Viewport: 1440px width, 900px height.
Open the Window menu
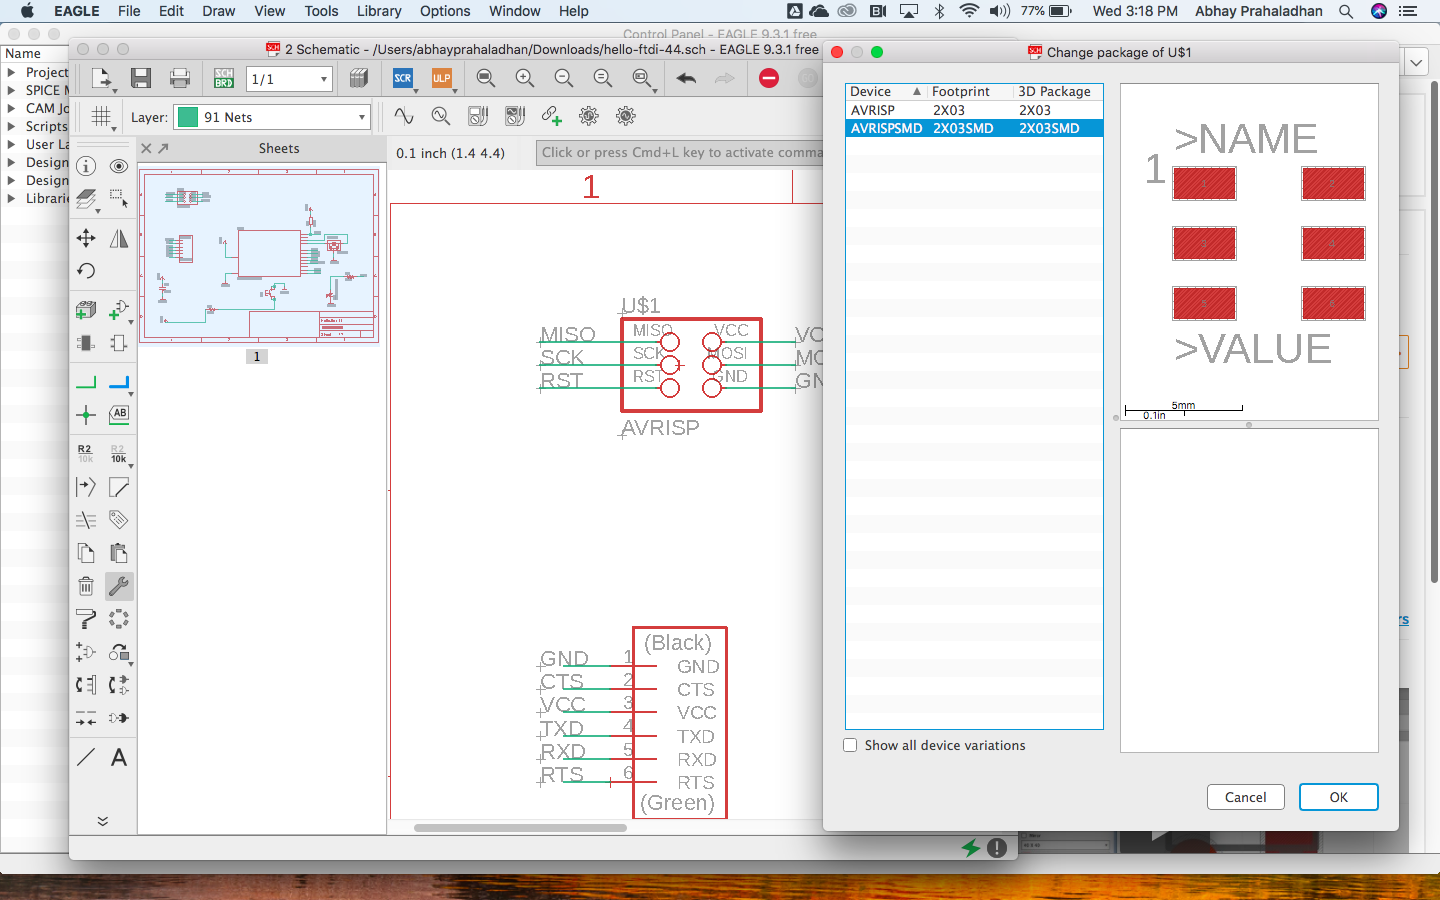tap(515, 11)
